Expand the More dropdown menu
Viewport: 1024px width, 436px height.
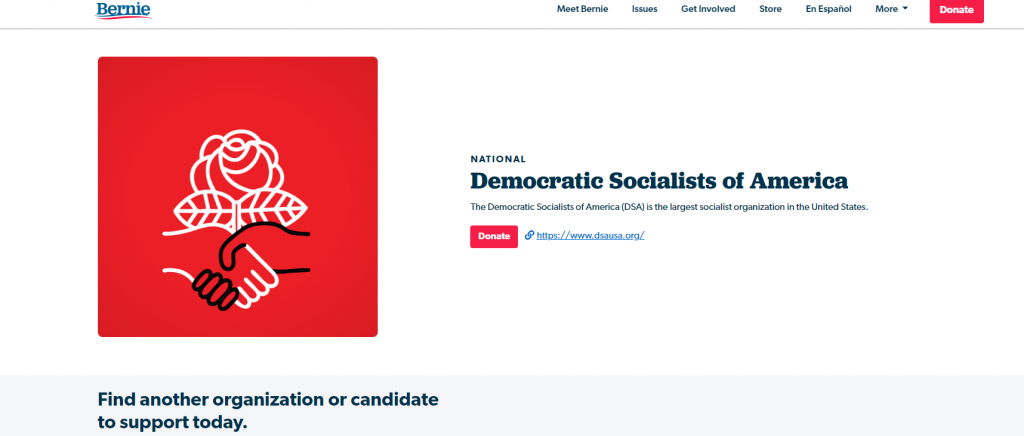(886, 9)
